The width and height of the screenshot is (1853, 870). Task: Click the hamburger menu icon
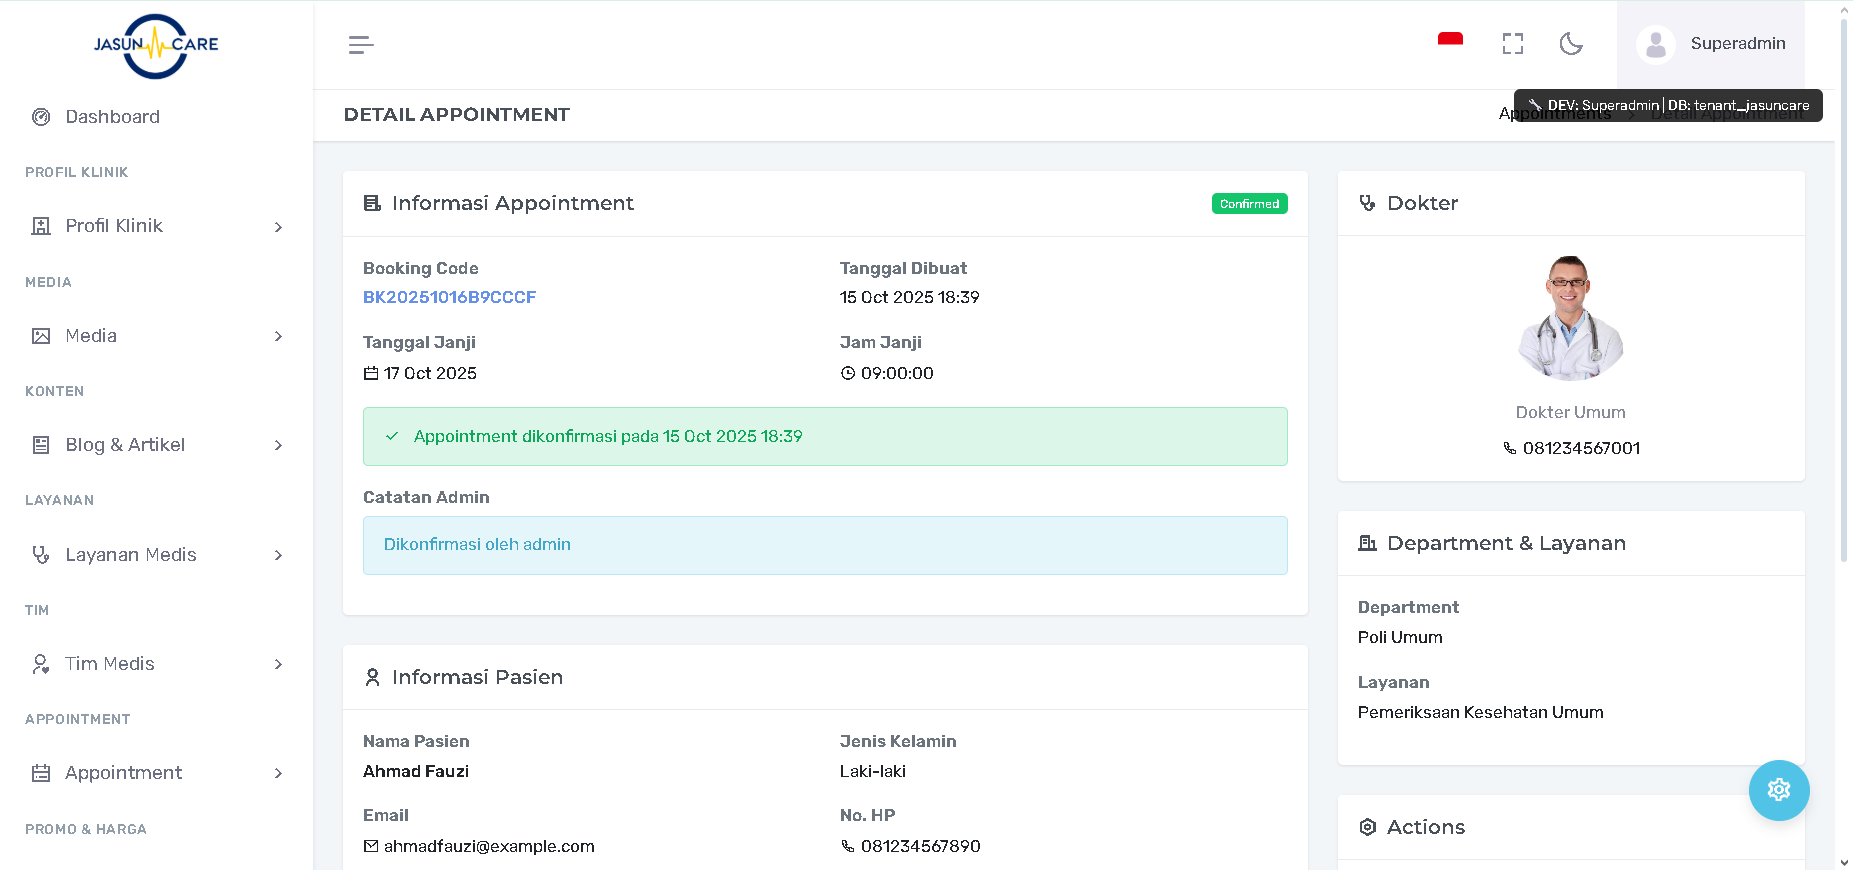[361, 45]
